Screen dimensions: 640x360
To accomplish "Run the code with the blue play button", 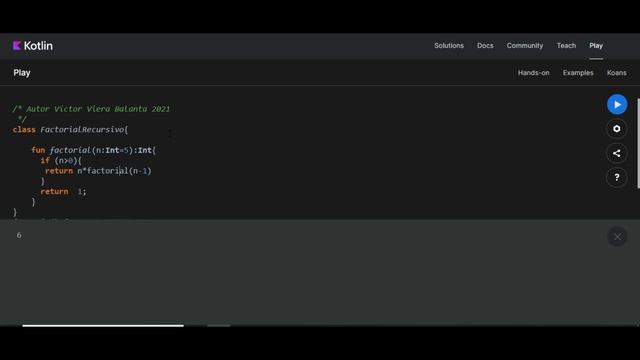I will [x=617, y=104].
